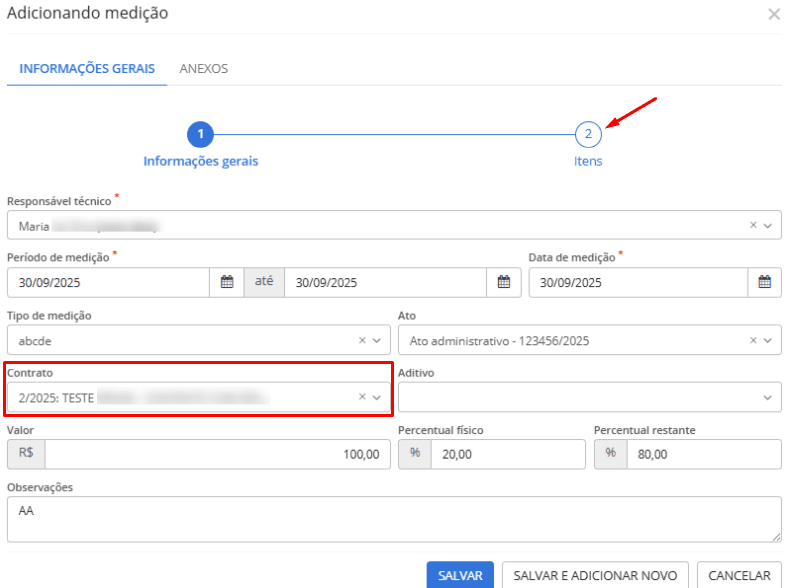Click the Valor input field
789x588 pixels.
click(x=216, y=454)
